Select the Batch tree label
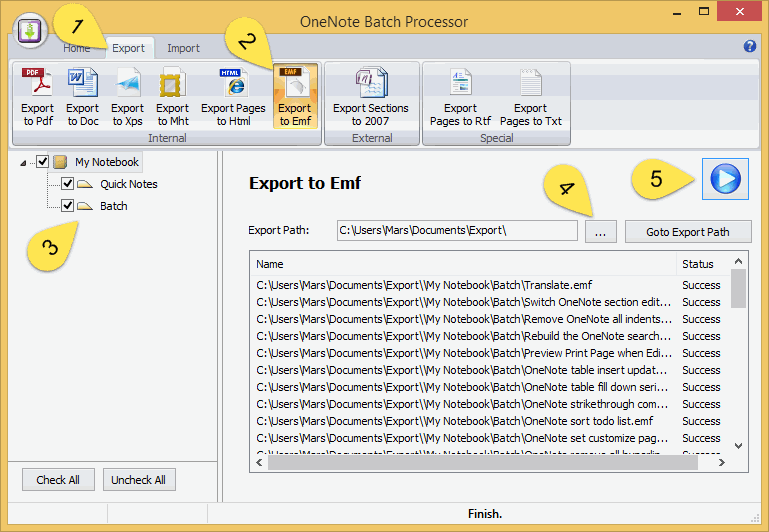Image resolution: width=769 pixels, height=532 pixels. (x=114, y=206)
